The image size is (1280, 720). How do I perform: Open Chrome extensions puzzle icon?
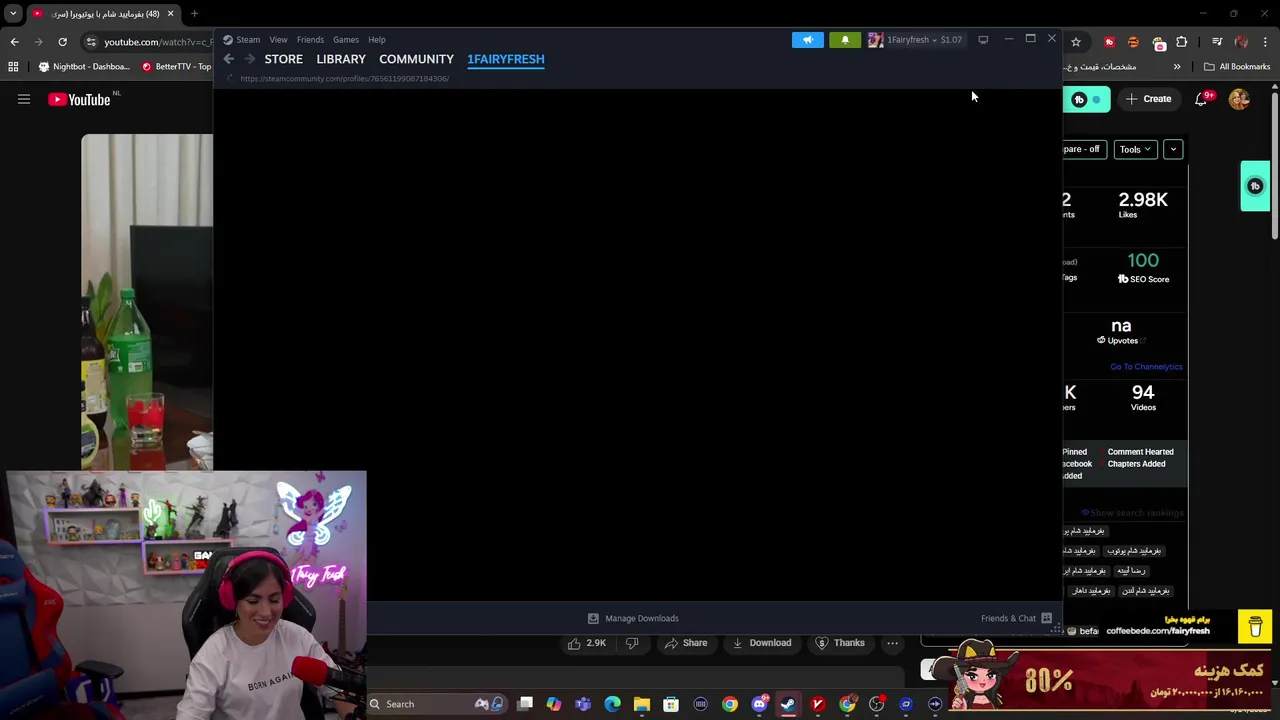(1182, 42)
